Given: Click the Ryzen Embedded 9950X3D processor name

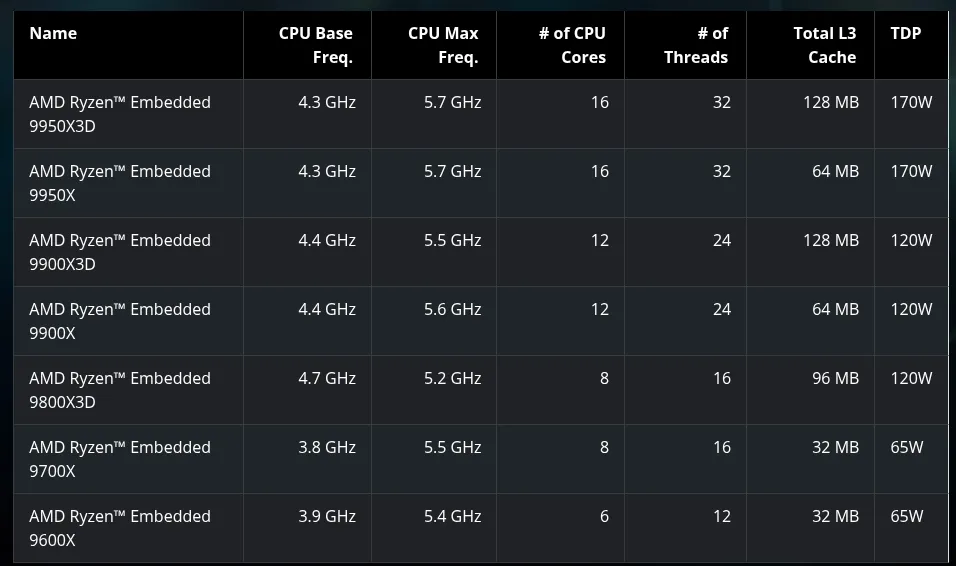Looking at the screenshot, I should 120,114.
